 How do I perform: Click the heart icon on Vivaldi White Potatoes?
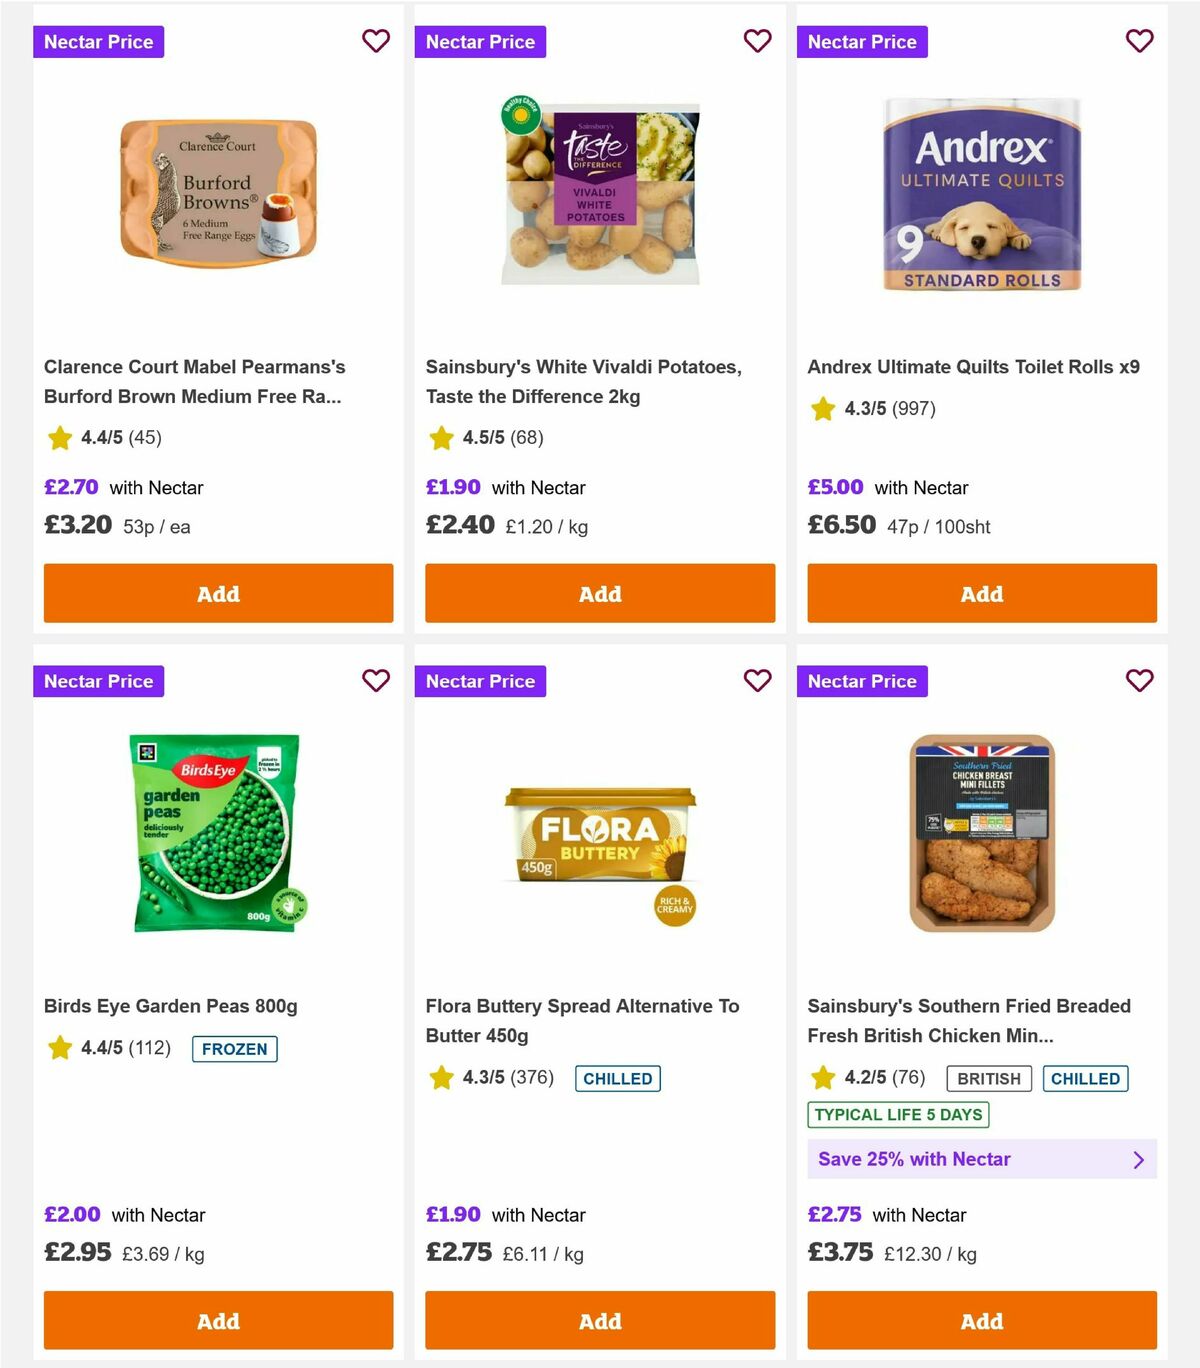click(x=758, y=41)
